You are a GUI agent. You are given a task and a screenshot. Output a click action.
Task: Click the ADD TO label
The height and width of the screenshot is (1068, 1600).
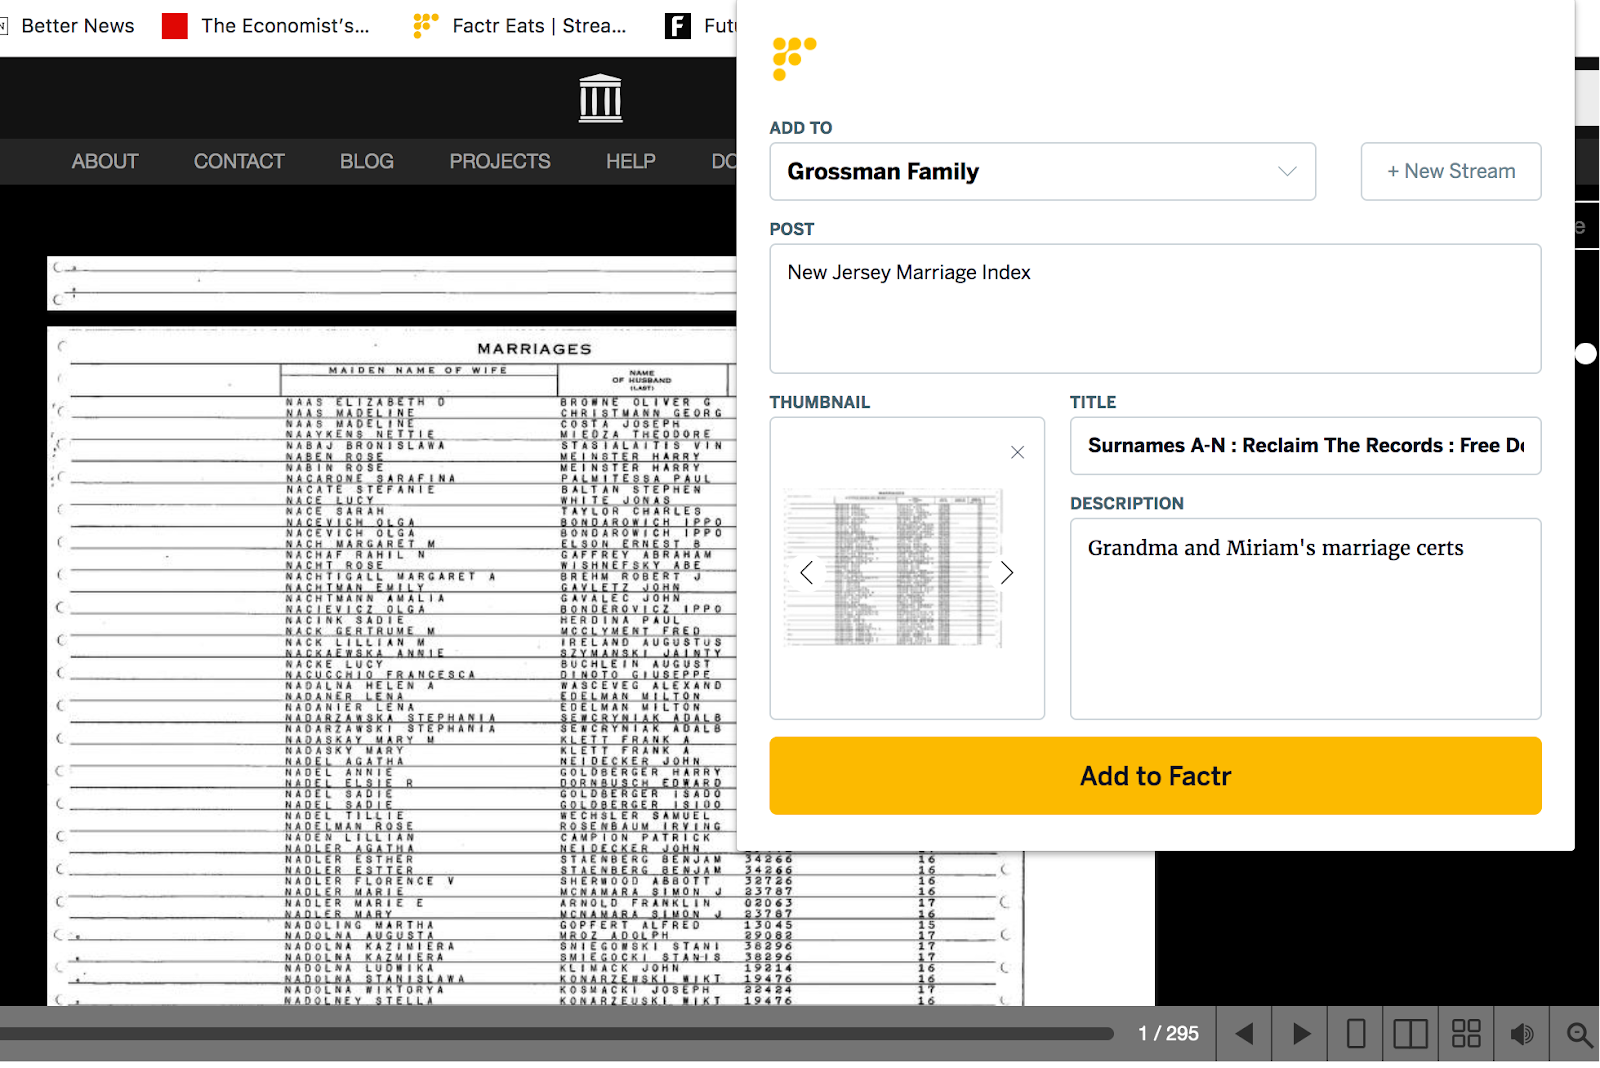801,128
